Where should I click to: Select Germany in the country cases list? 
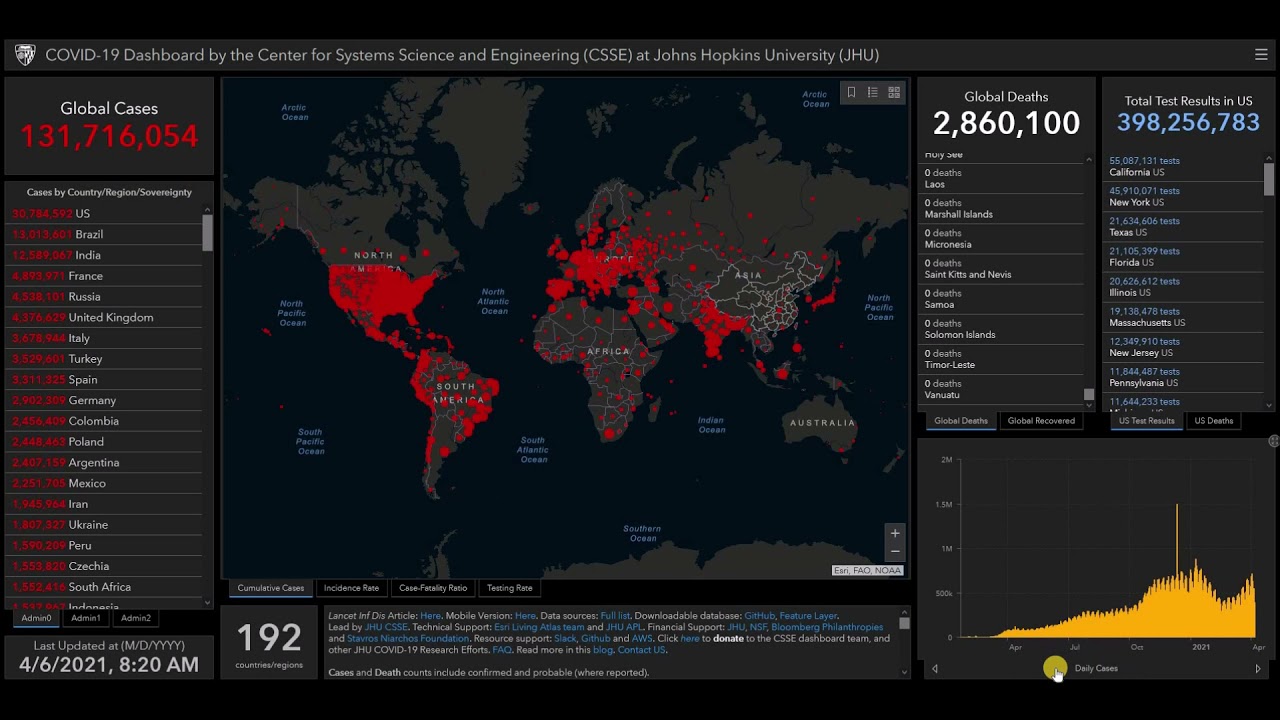point(106,400)
